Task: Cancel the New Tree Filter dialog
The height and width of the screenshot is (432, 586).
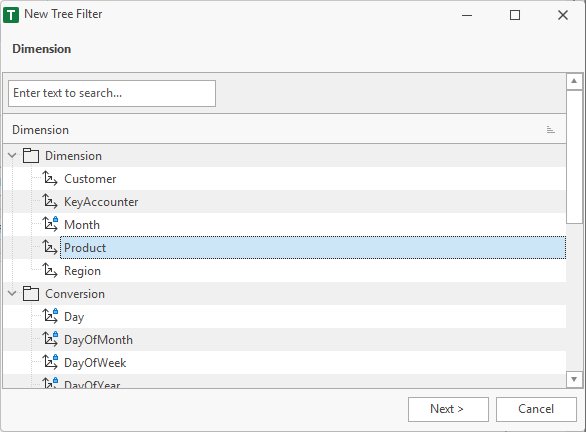Action: [536, 409]
